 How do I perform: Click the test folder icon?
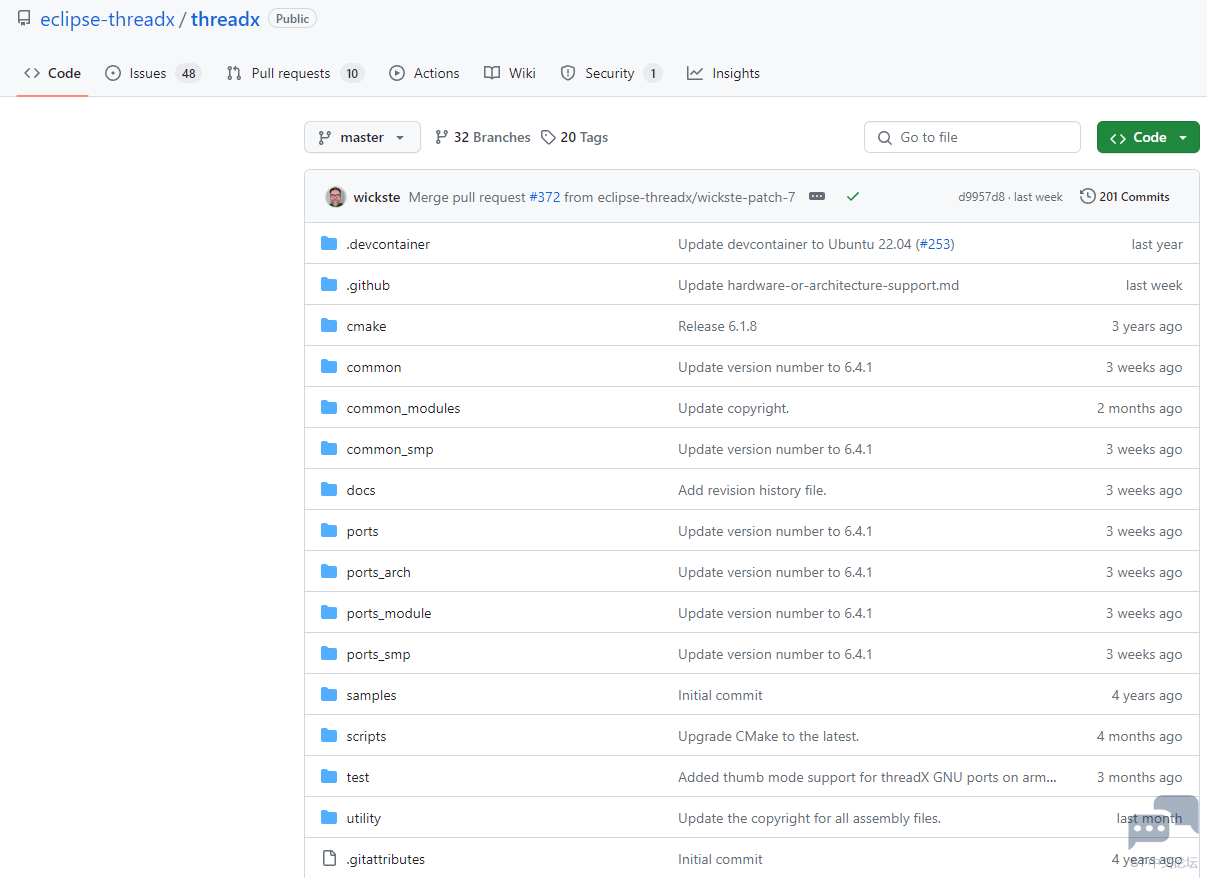(329, 777)
